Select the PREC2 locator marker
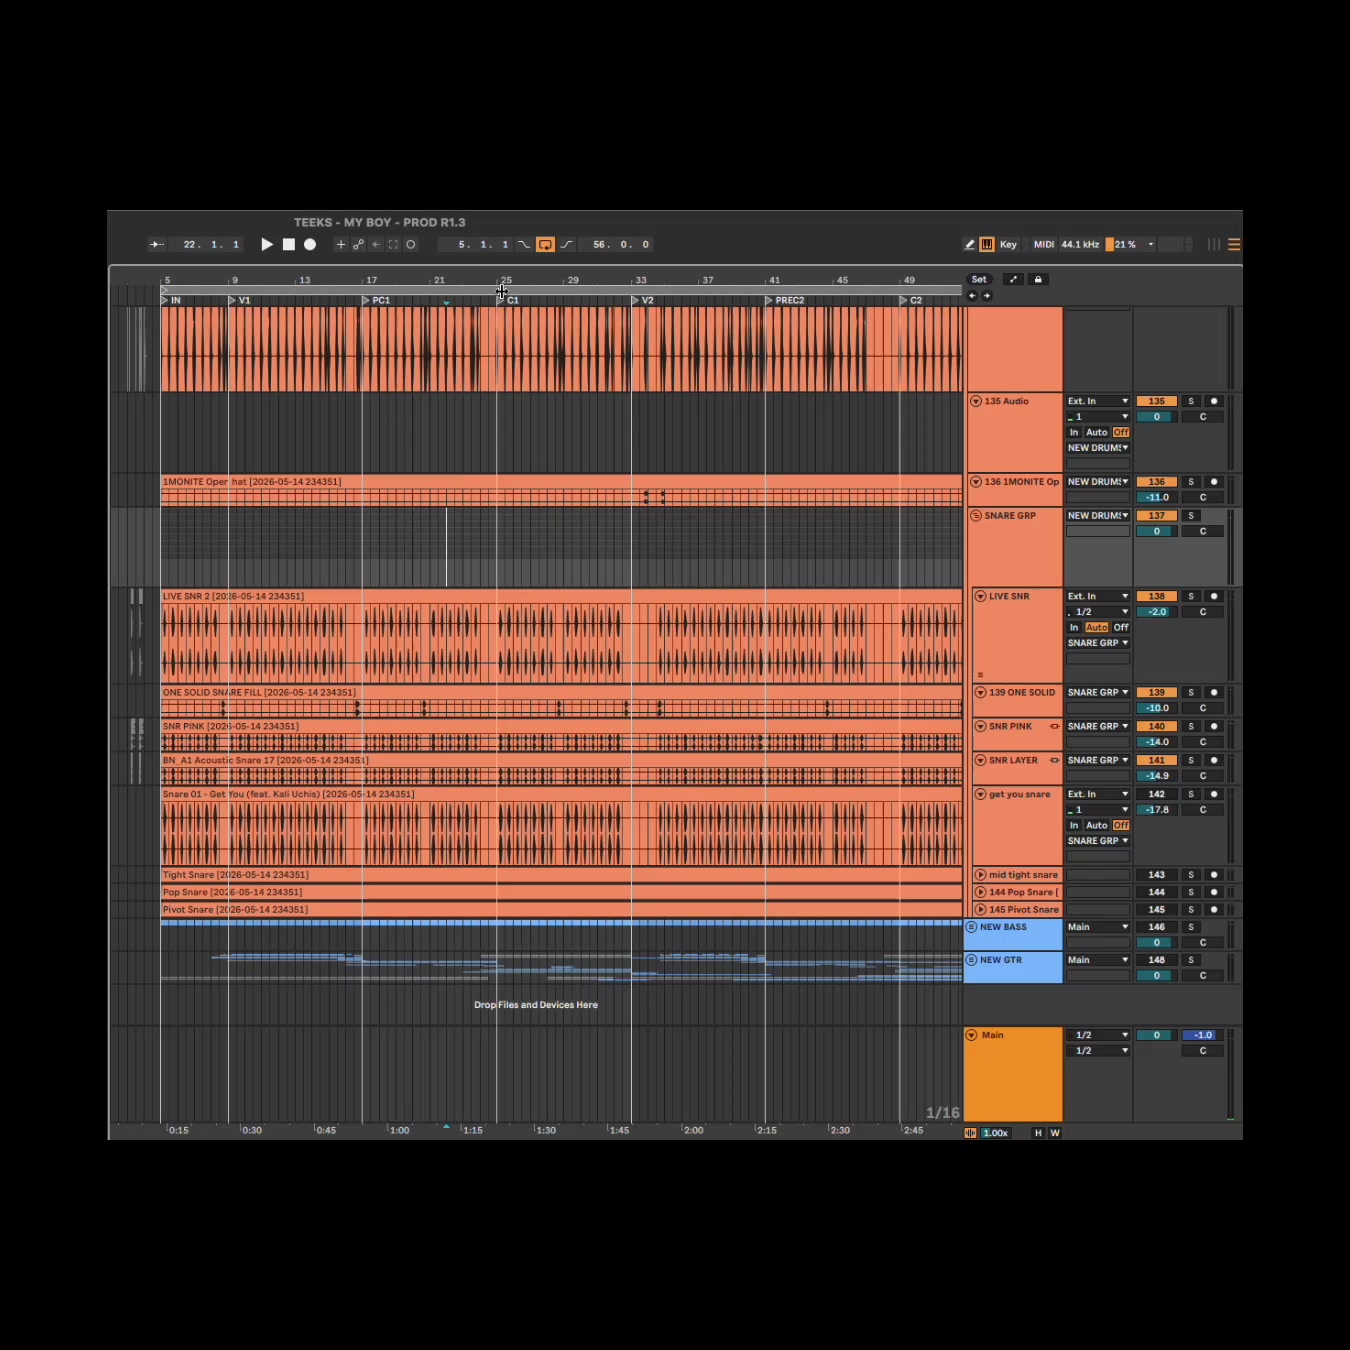 (x=785, y=300)
